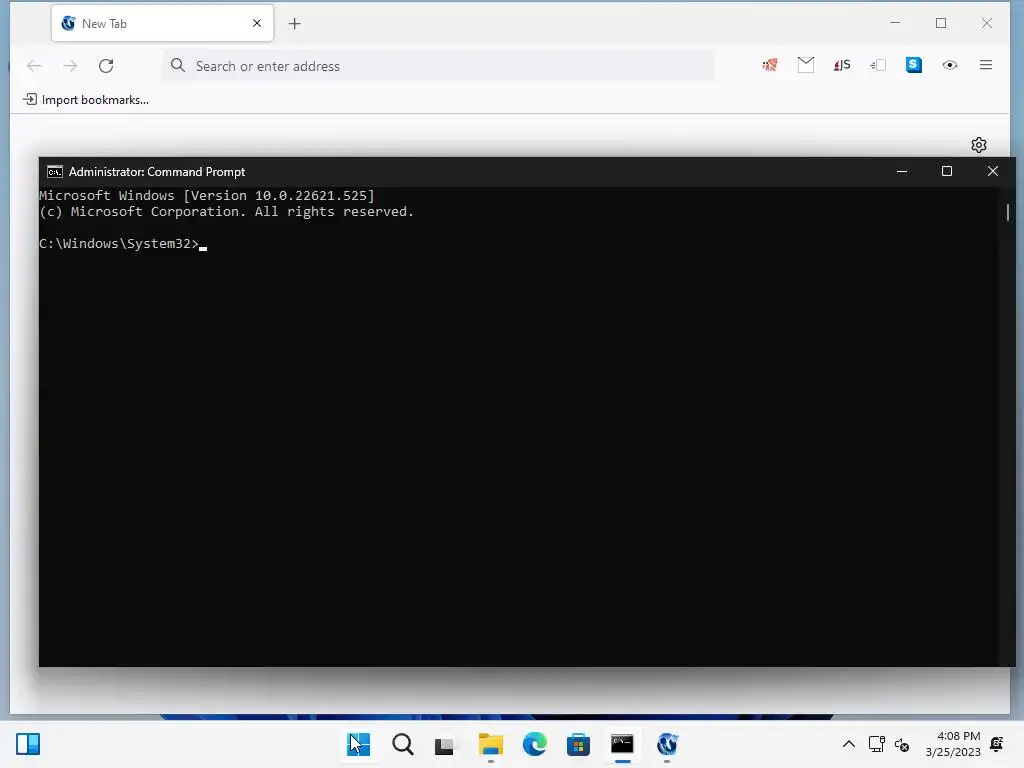The image size is (1024, 768).
Task: Minimize the browser window
Action: 895,23
